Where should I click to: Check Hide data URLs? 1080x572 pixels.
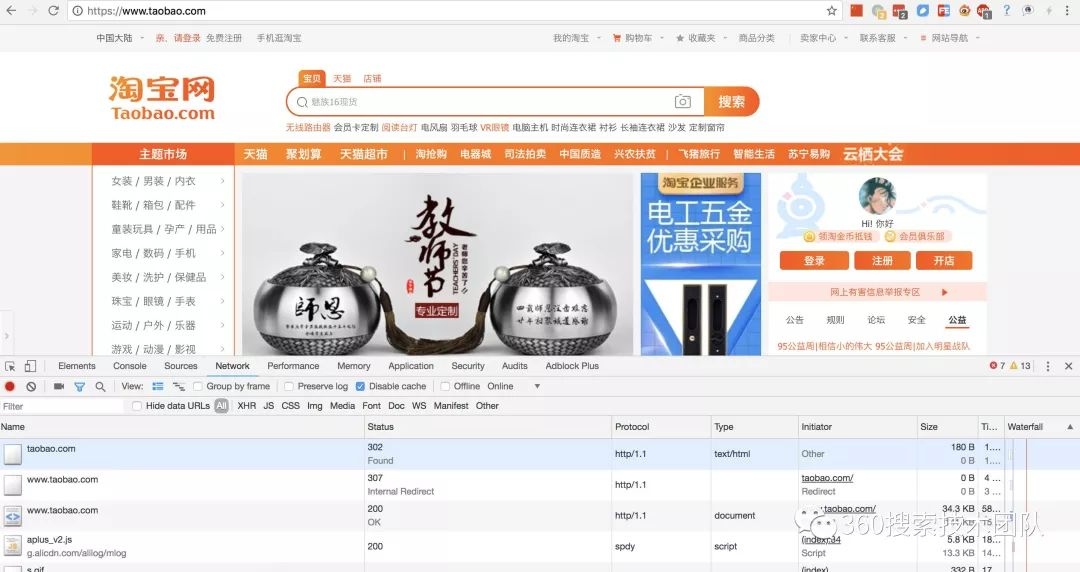(x=137, y=406)
